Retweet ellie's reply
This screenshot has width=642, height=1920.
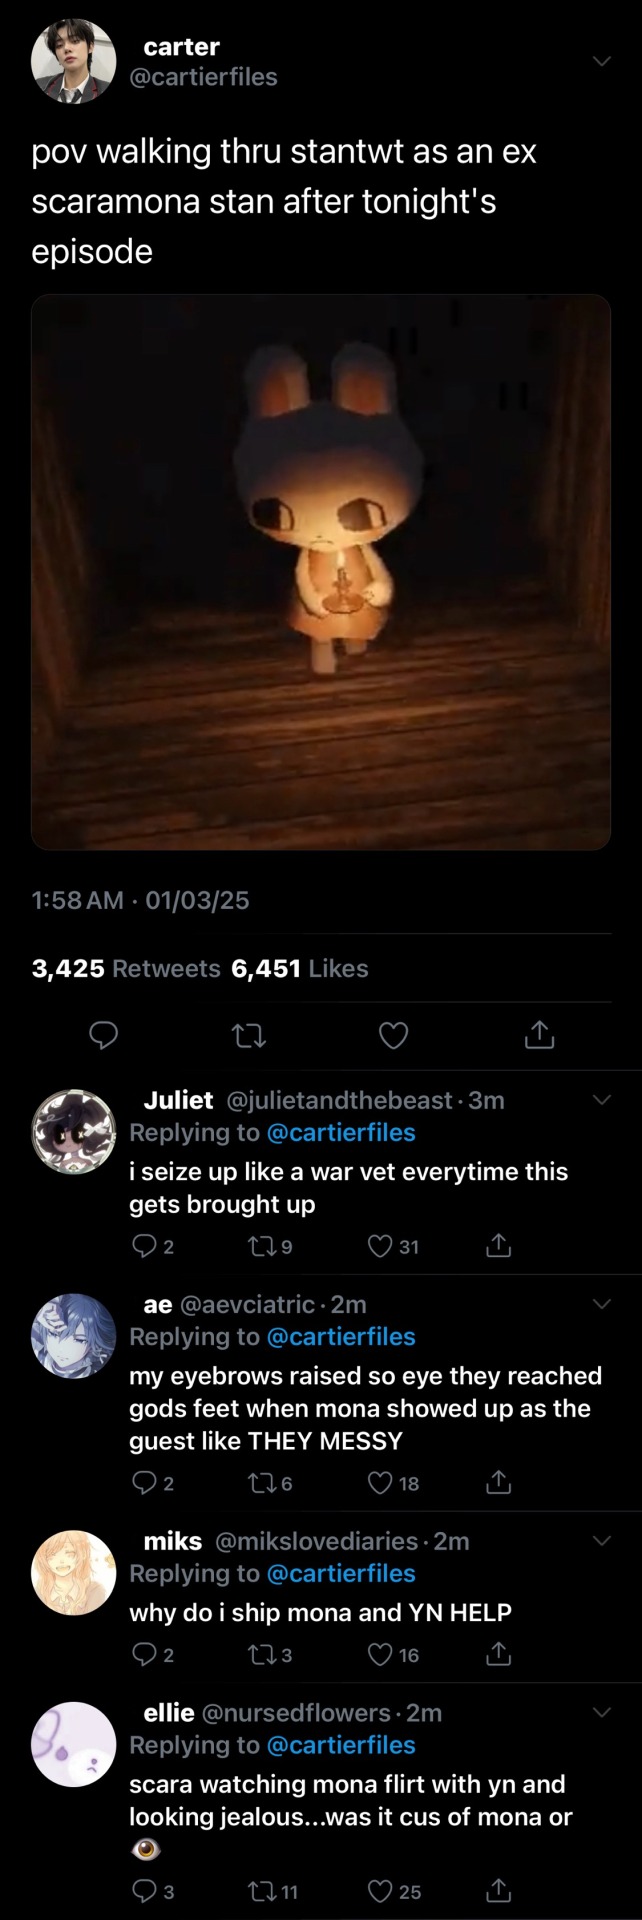point(260,1891)
